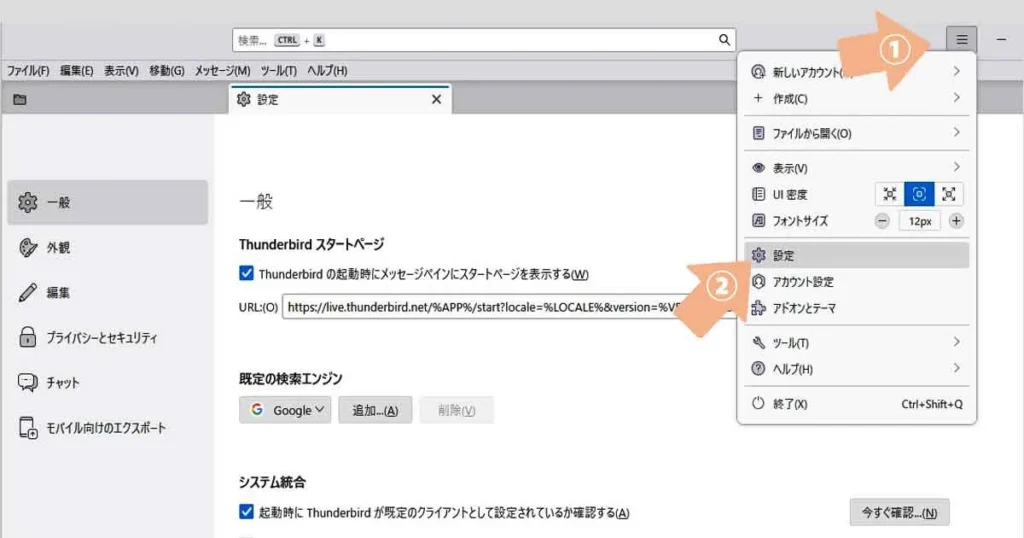Toggle default client check on startup checkbox

point(246,512)
